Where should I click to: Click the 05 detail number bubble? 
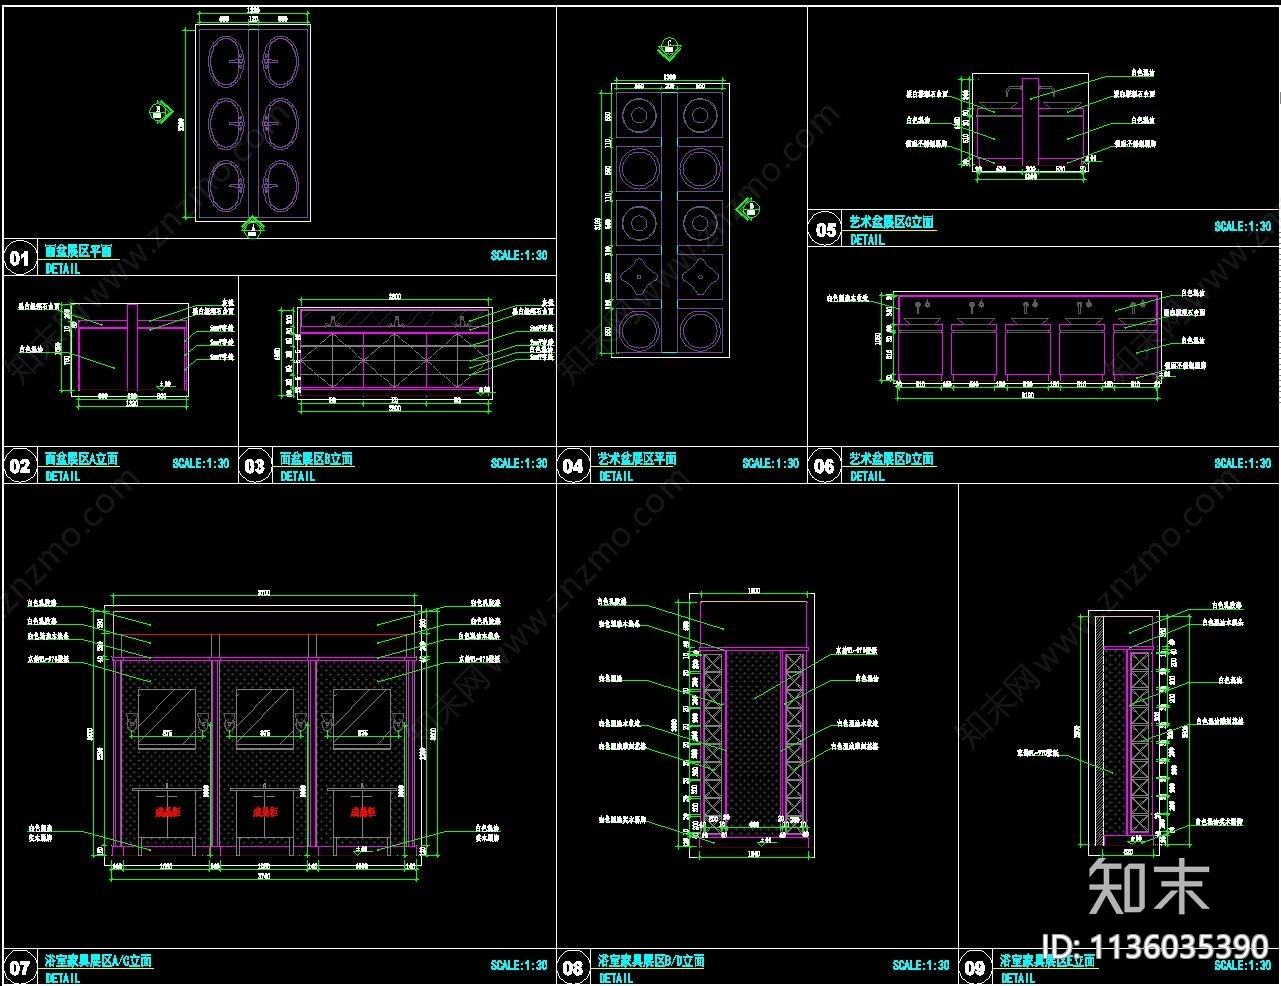(x=825, y=230)
